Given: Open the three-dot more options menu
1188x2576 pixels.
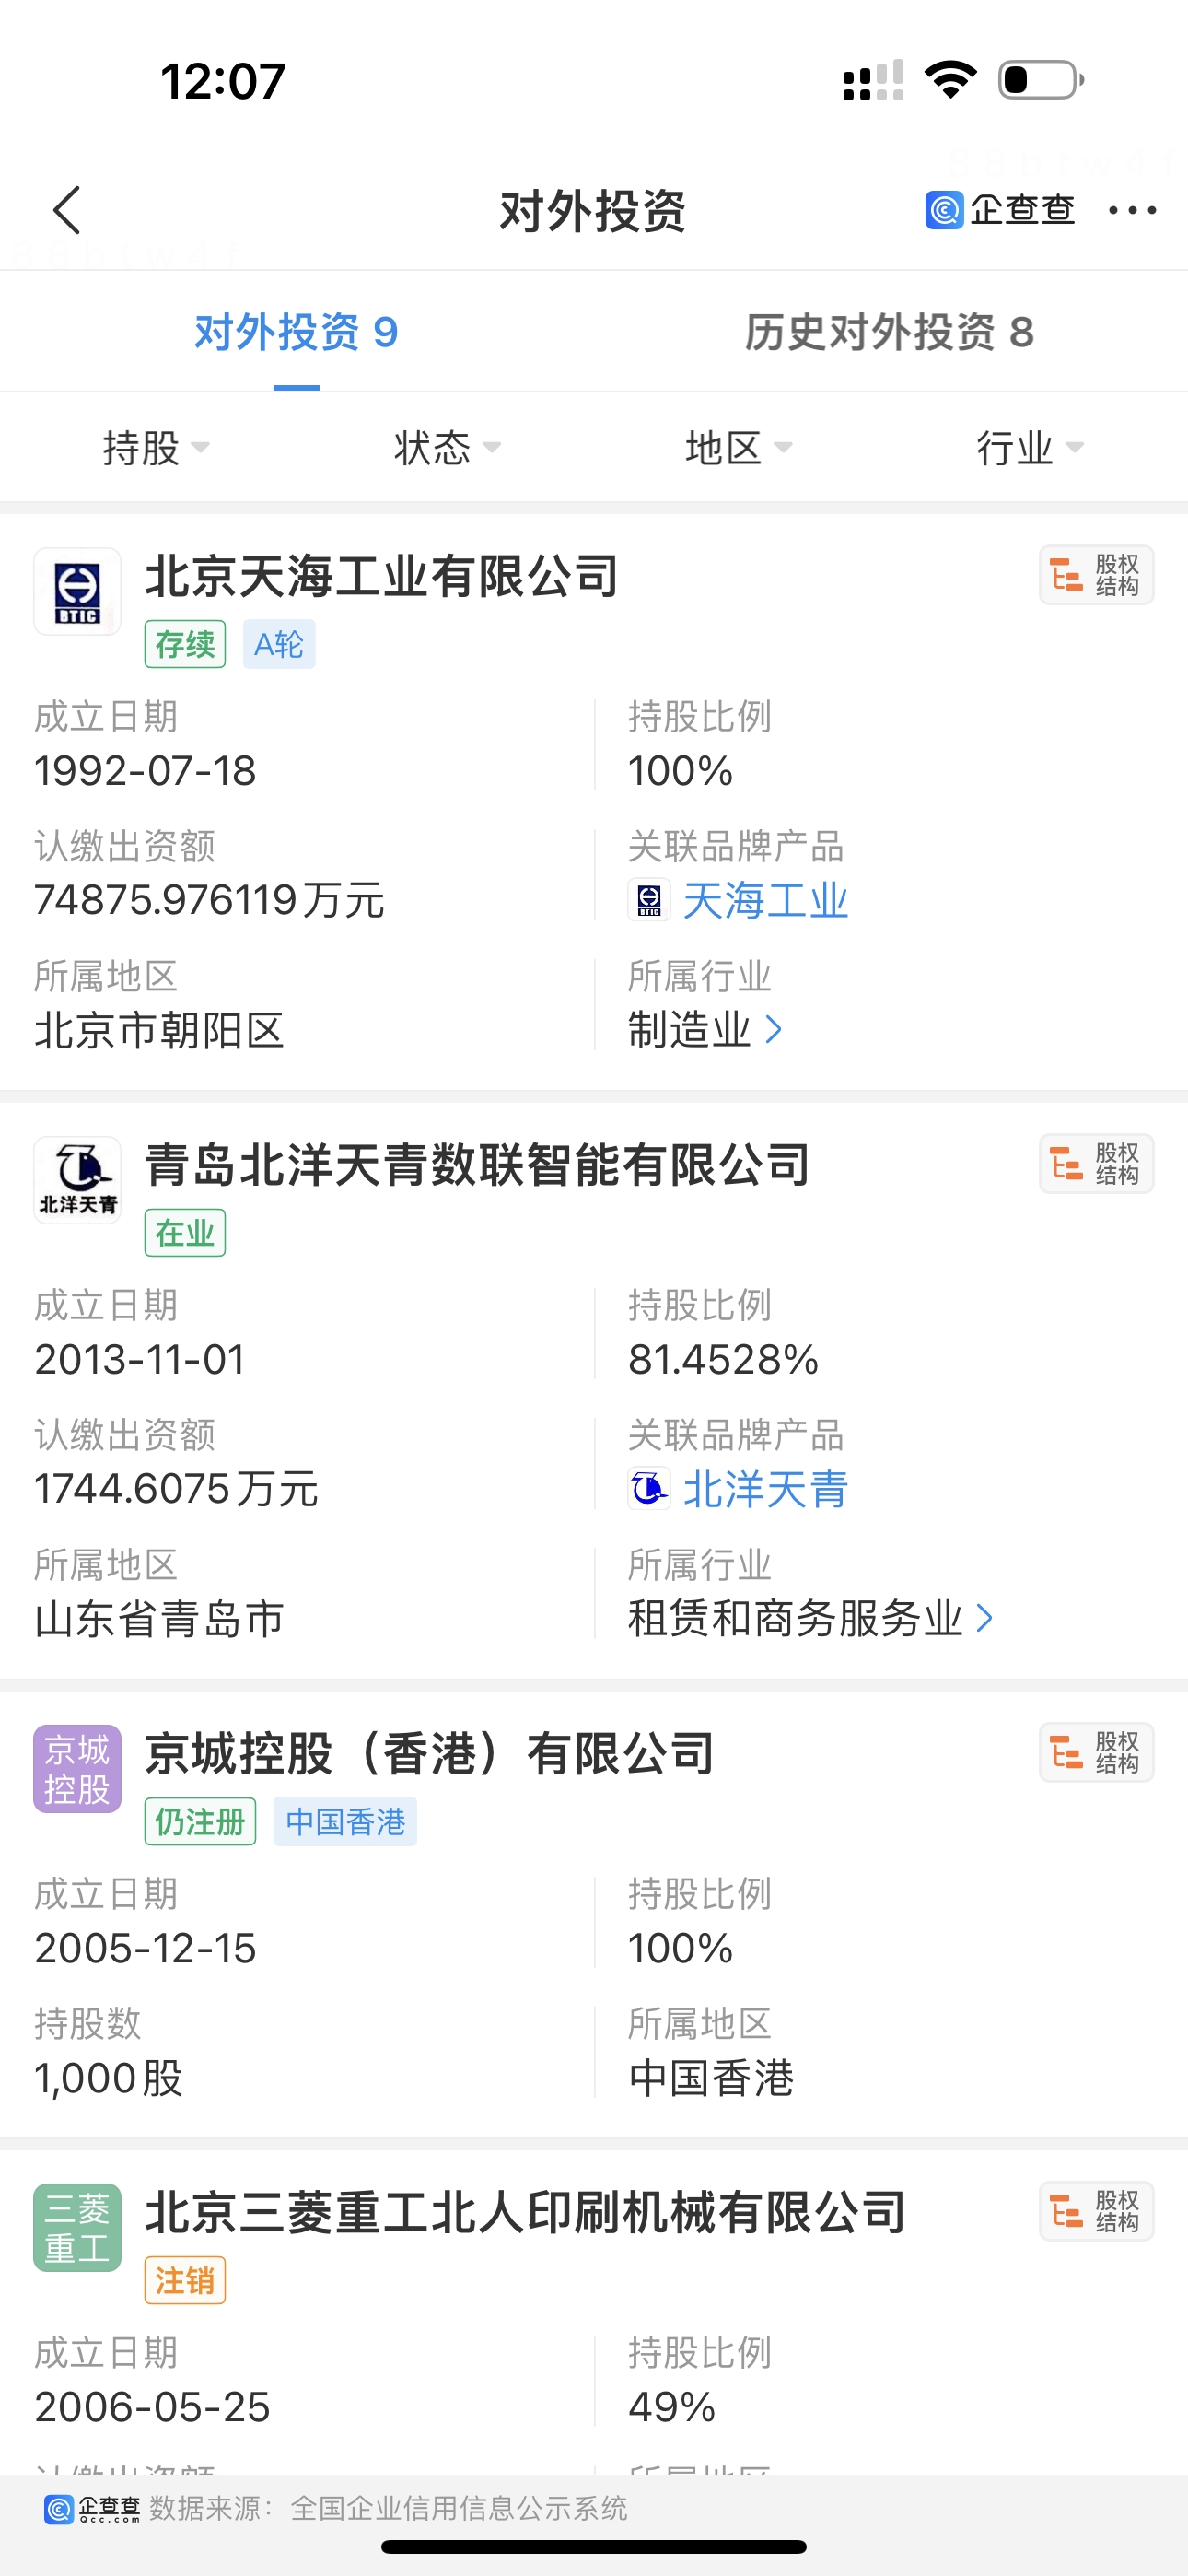Looking at the screenshot, I should click(x=1132, y=210).
